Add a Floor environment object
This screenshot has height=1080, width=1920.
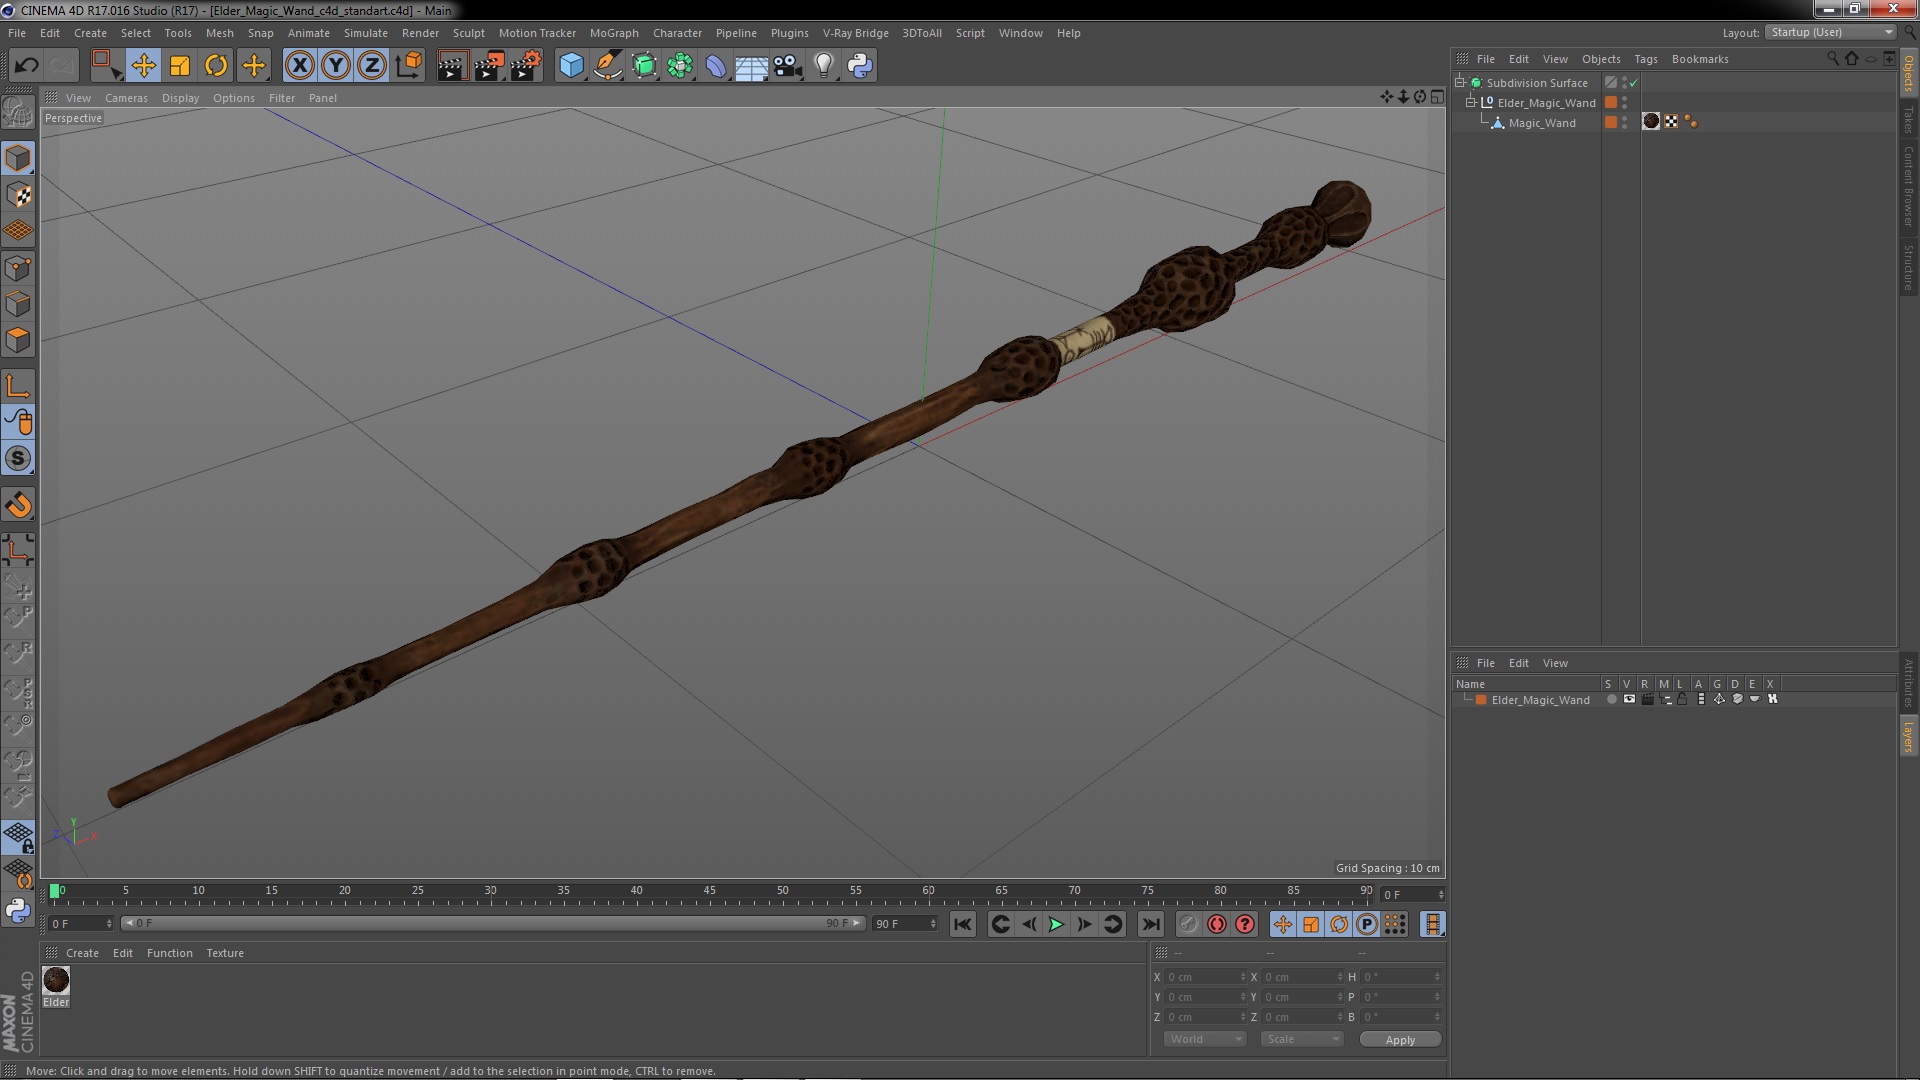(x=751, y=66)
